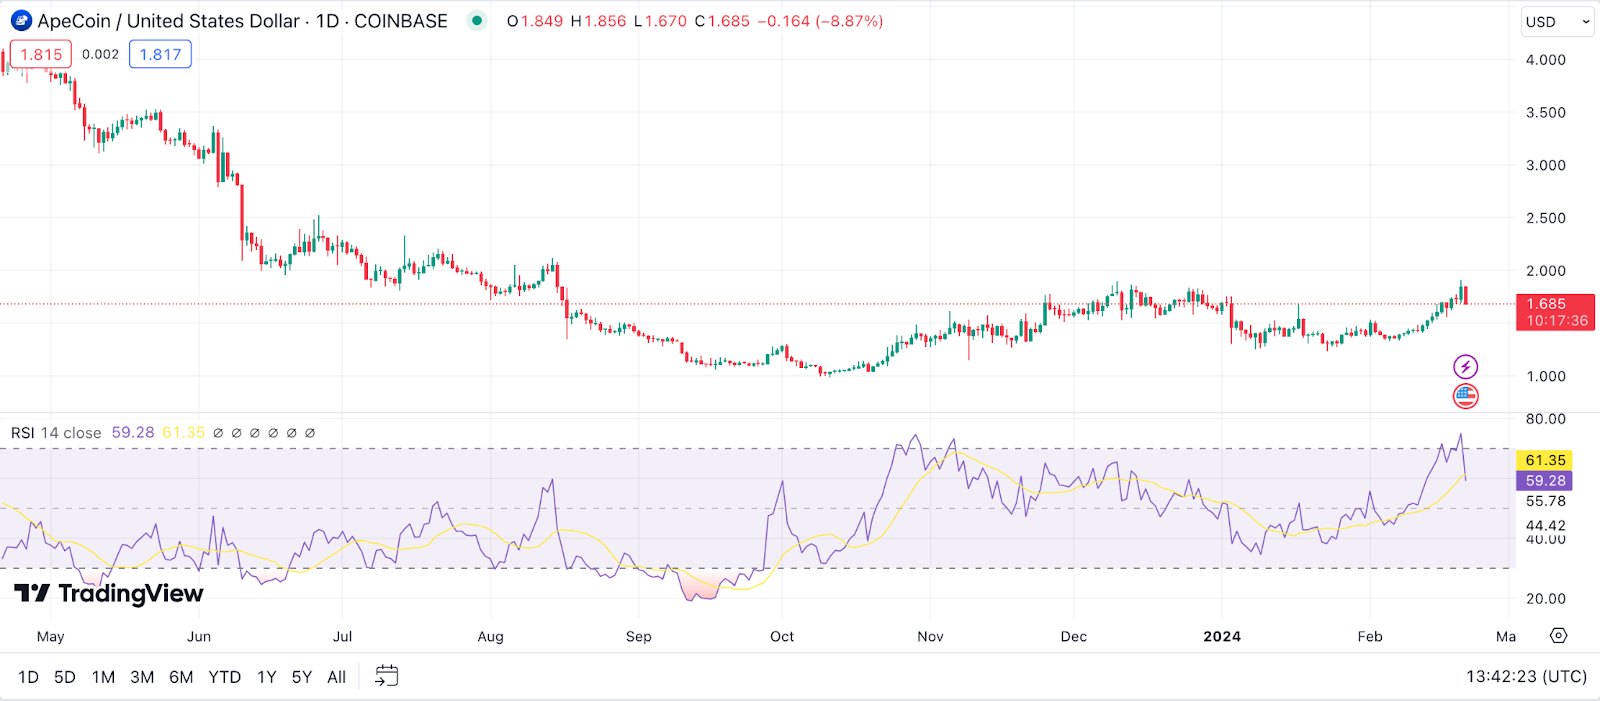Open the USD currency dropdown

(x=1556, y=22)
